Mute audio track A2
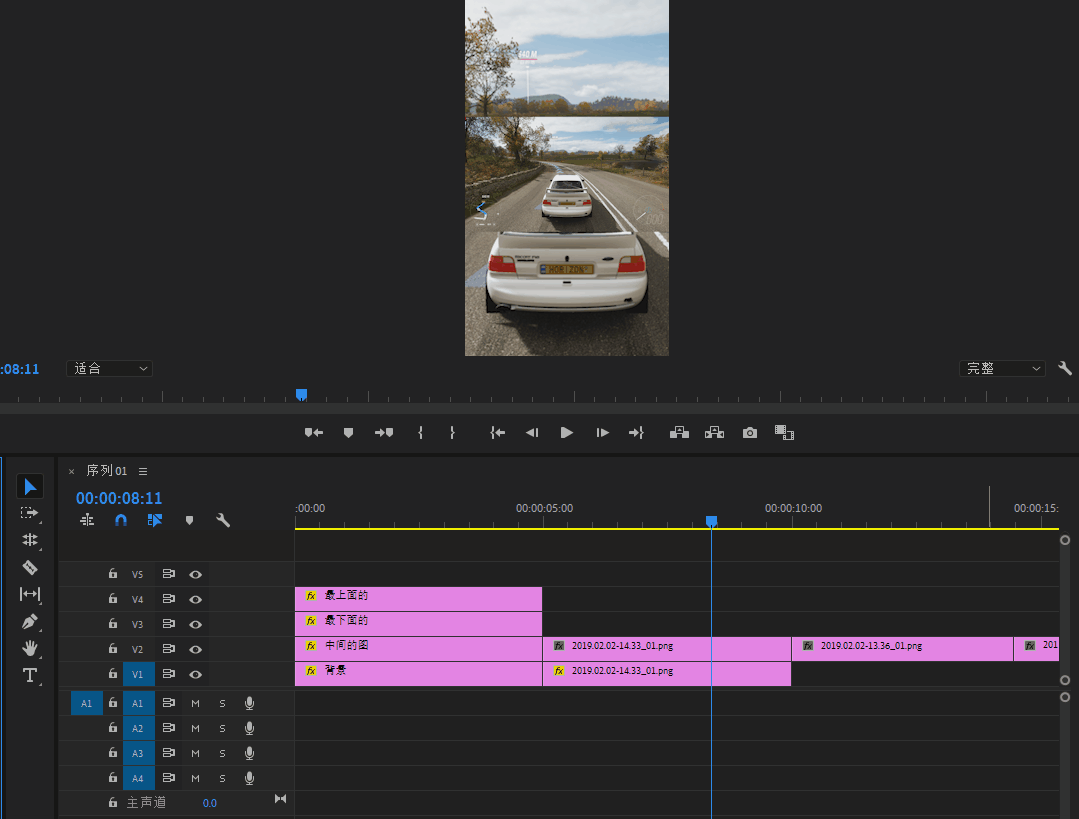The height and width of the screenshot is (819, 1079). click(x=196, y=728)
